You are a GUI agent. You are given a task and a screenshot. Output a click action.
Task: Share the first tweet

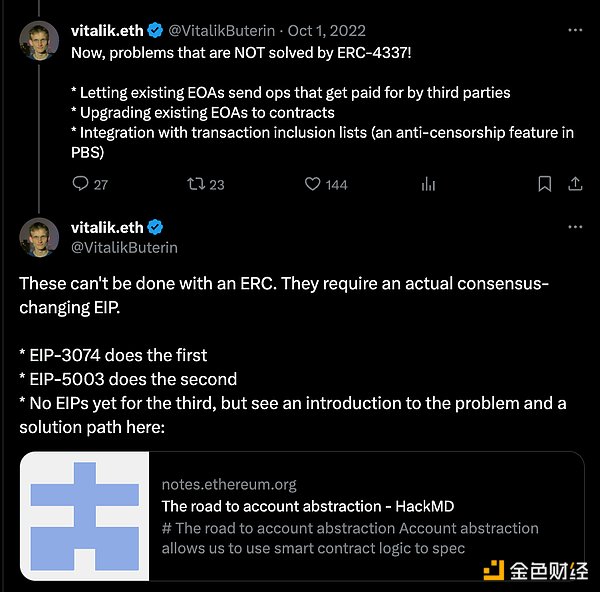(x=575, y=184)
